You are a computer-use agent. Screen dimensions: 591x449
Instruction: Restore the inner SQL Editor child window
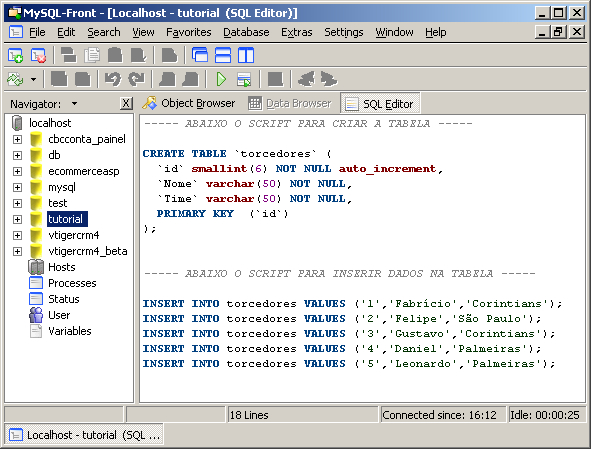click(559, 32)
